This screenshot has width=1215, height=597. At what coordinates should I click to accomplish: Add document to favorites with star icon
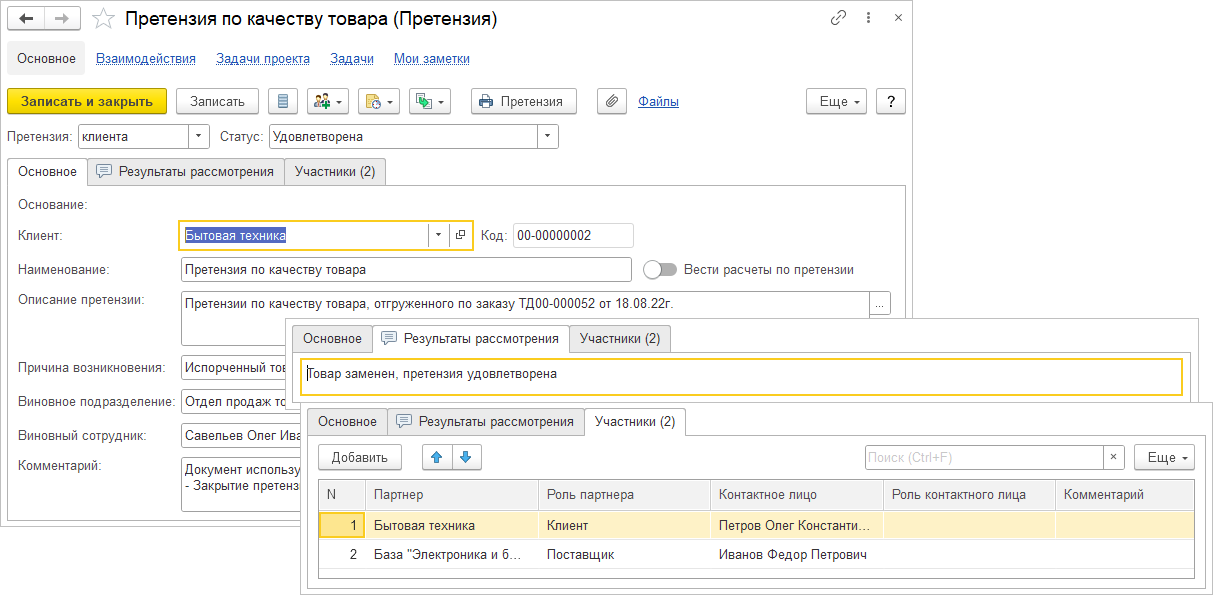tap(102, 19)
